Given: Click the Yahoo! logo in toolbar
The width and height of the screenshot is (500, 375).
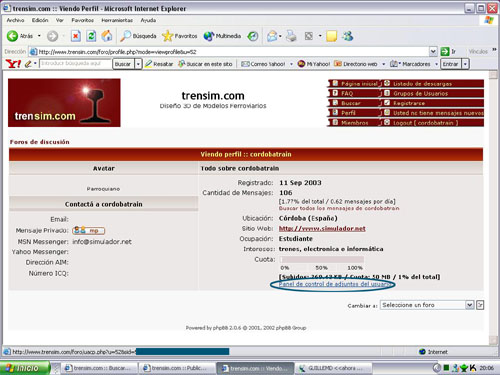Looking at the screenshot, I should pos(13,64).
